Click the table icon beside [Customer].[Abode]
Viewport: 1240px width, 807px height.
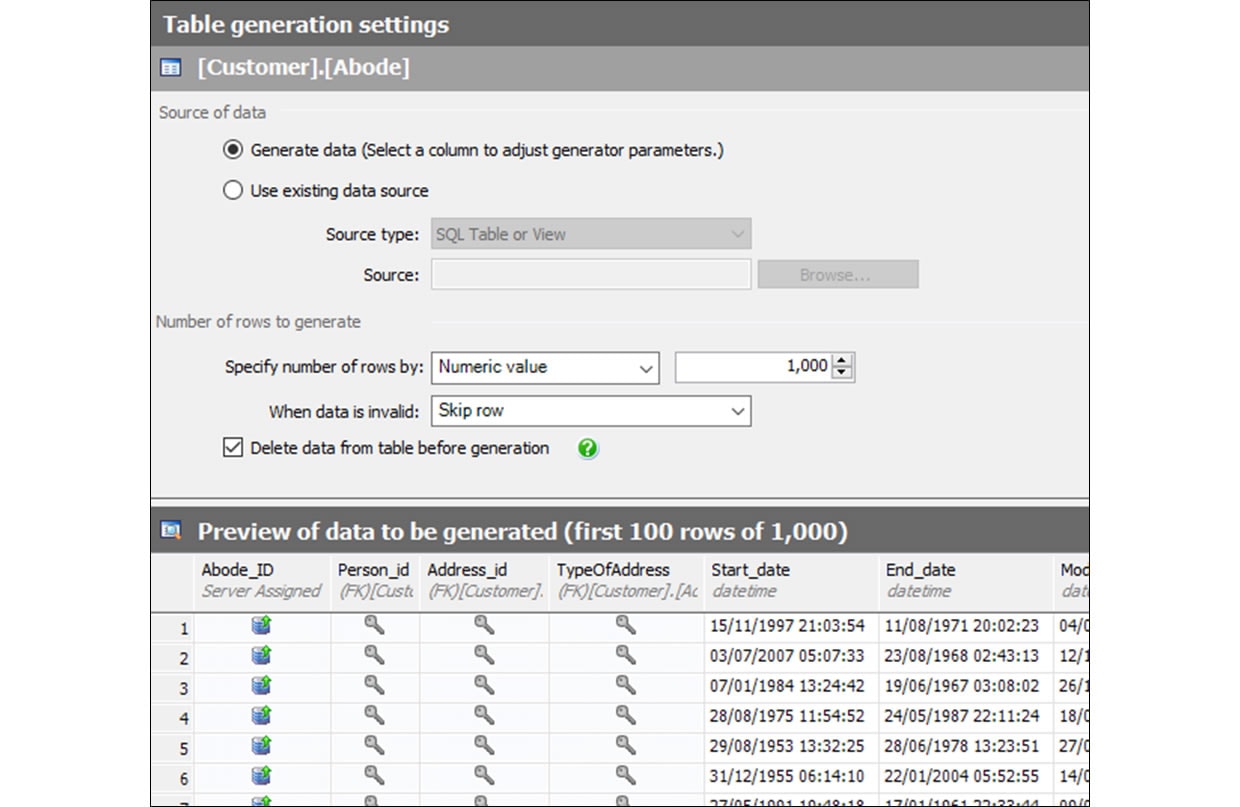(171, 68)
